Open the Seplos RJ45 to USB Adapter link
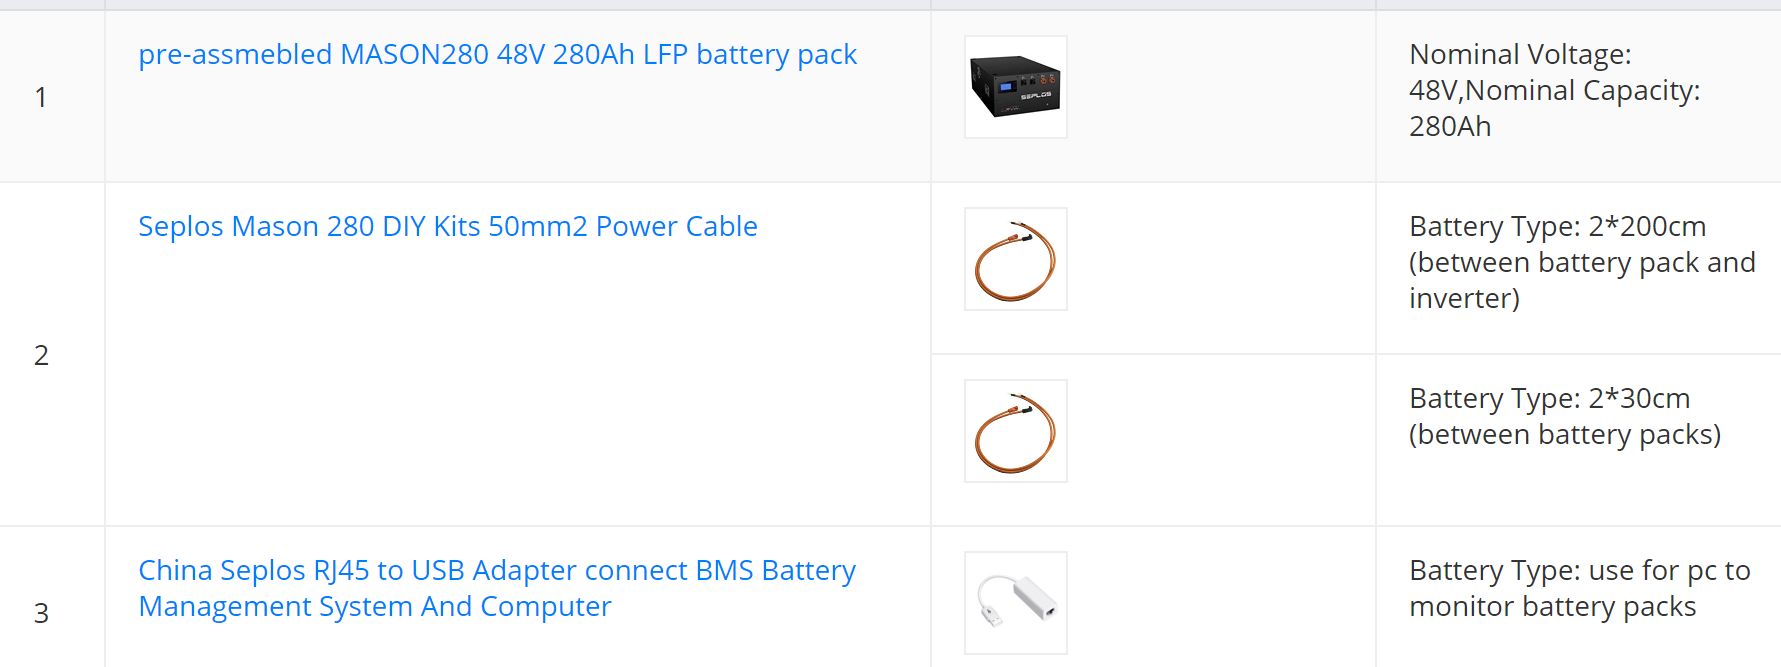This screenshot has height=667, width=1781. [x=497, y=589]
